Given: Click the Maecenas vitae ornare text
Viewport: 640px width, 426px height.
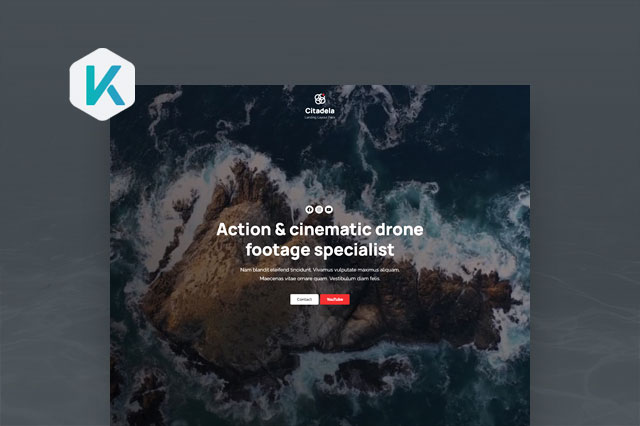Looking at the screenshot, I should click(x=291, y=278).
